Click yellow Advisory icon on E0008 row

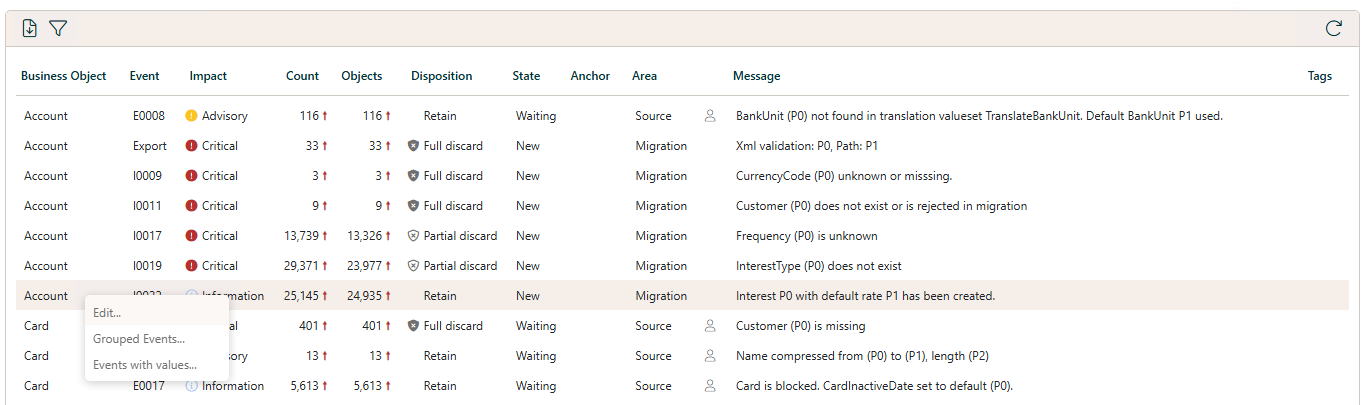click(x=192, y=116)
